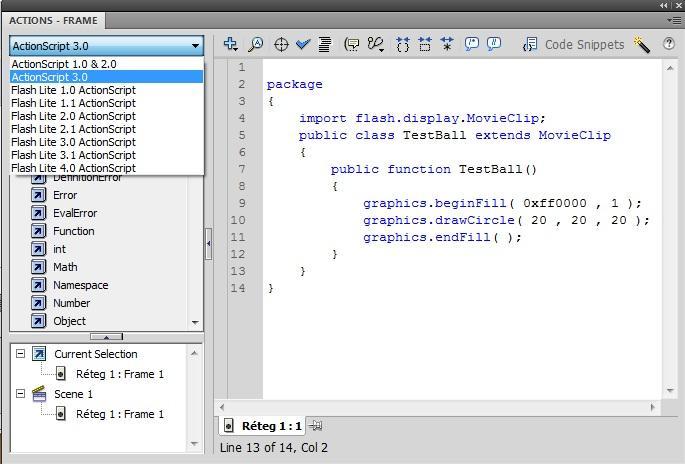Select Réteg 1 : Frame 1 under Current Selection
Viewport: 685px width, 464px height.
tap(120, 374)
